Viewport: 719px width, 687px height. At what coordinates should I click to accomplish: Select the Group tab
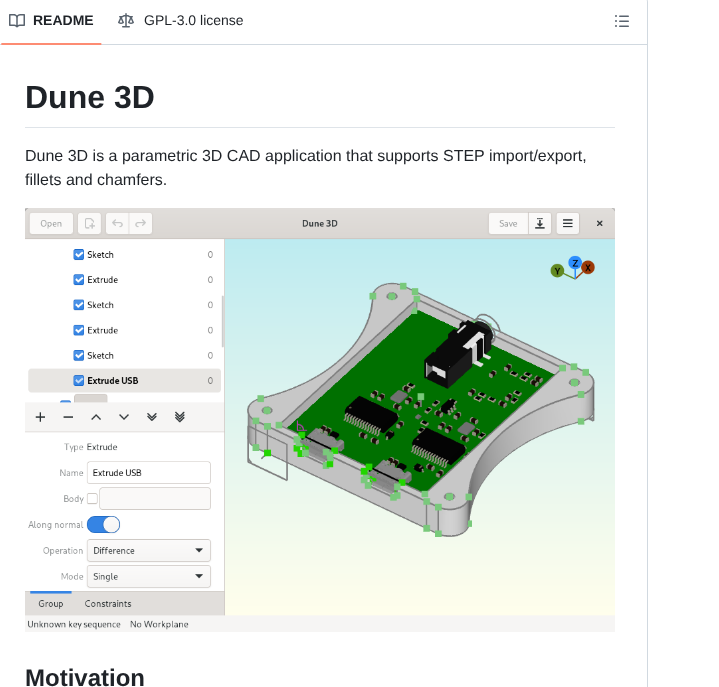[x=51, y=604]
